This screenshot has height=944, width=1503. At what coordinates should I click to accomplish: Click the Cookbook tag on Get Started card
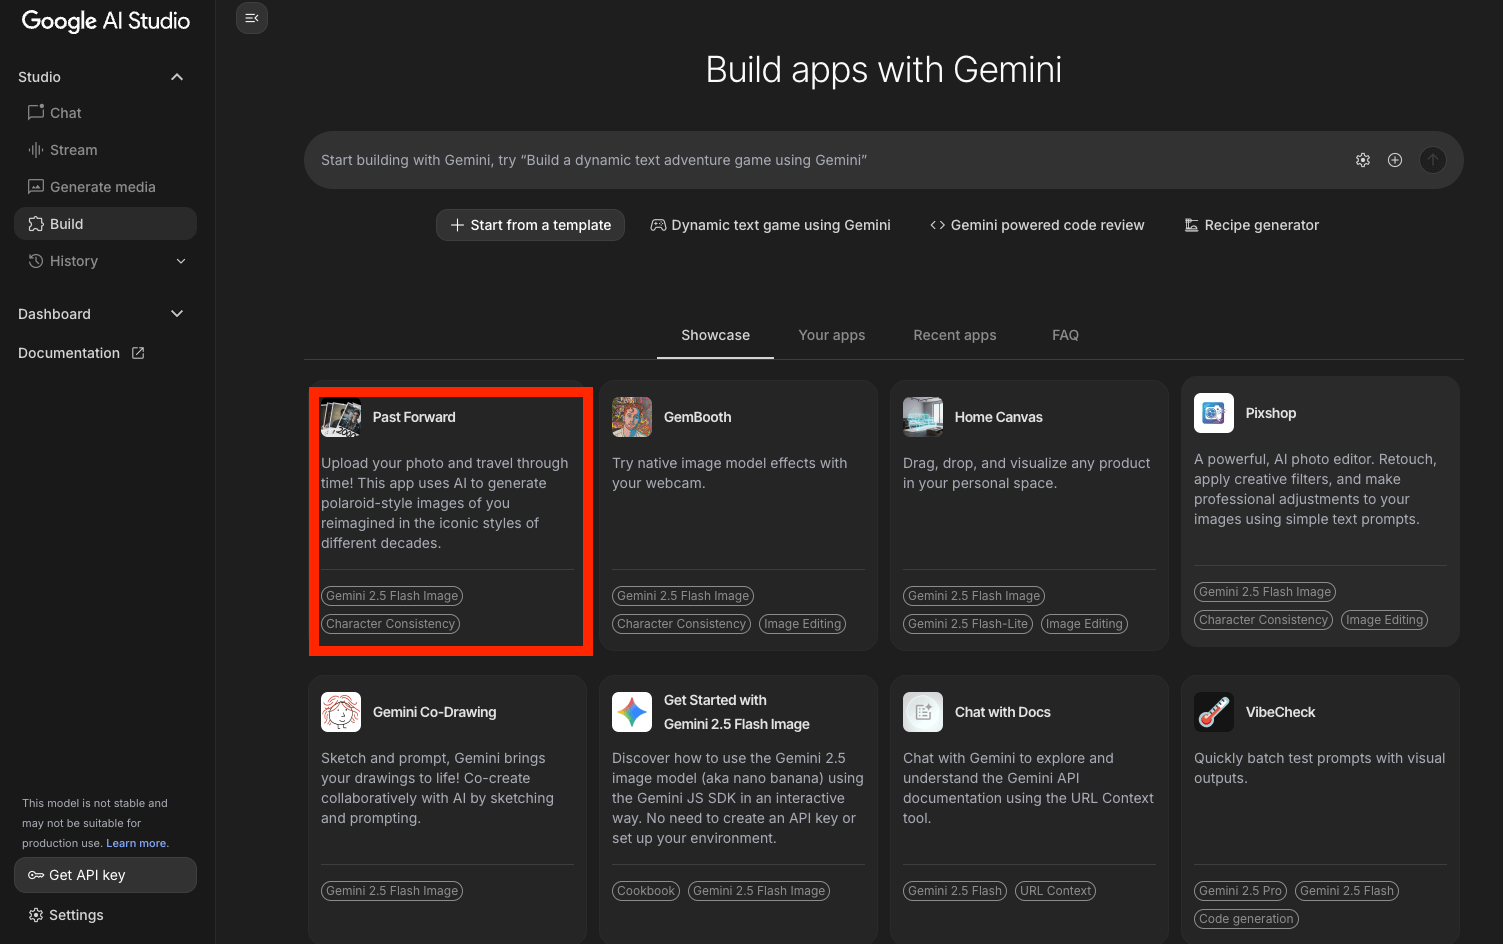646,891
